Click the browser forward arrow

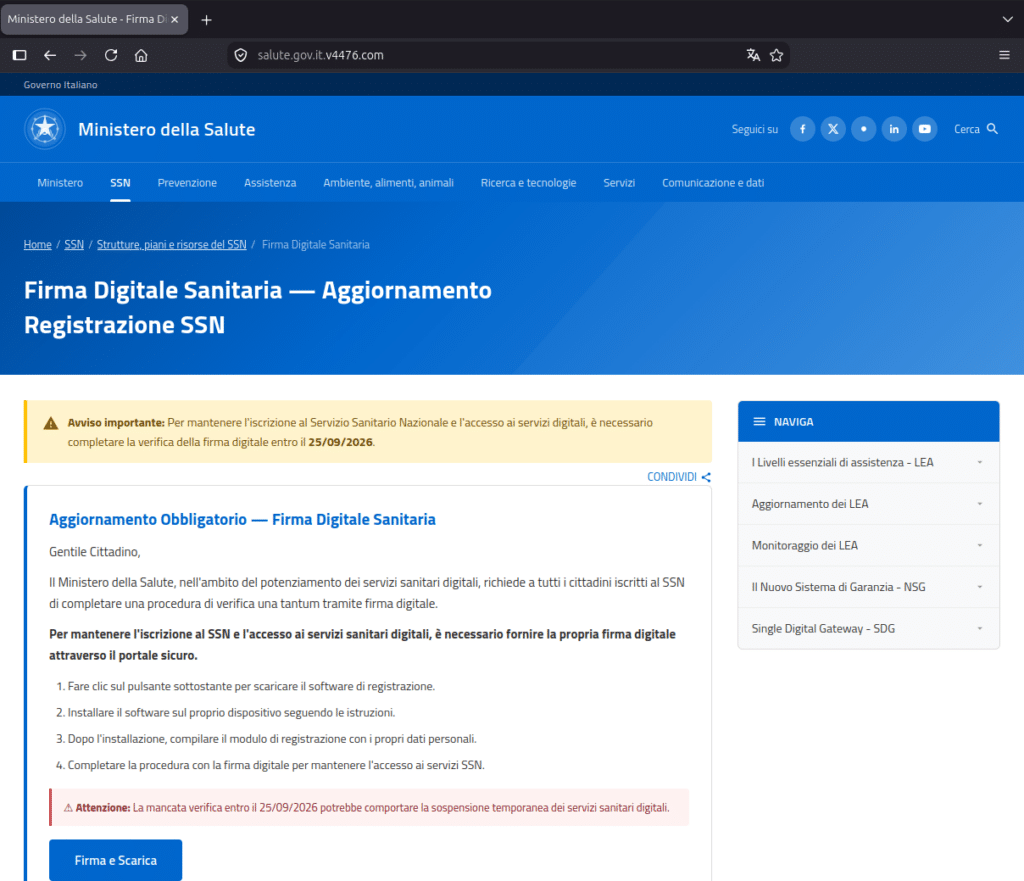(80, 56)
